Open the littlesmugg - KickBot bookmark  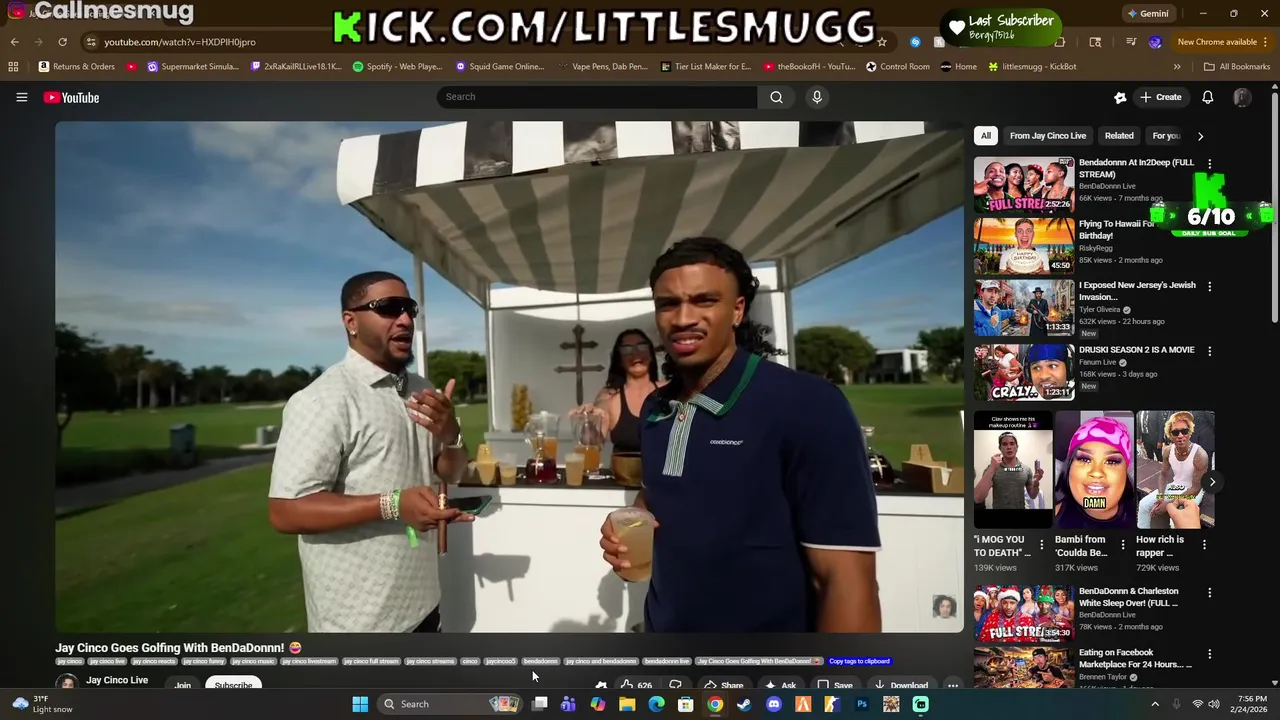coord(1032,67)
